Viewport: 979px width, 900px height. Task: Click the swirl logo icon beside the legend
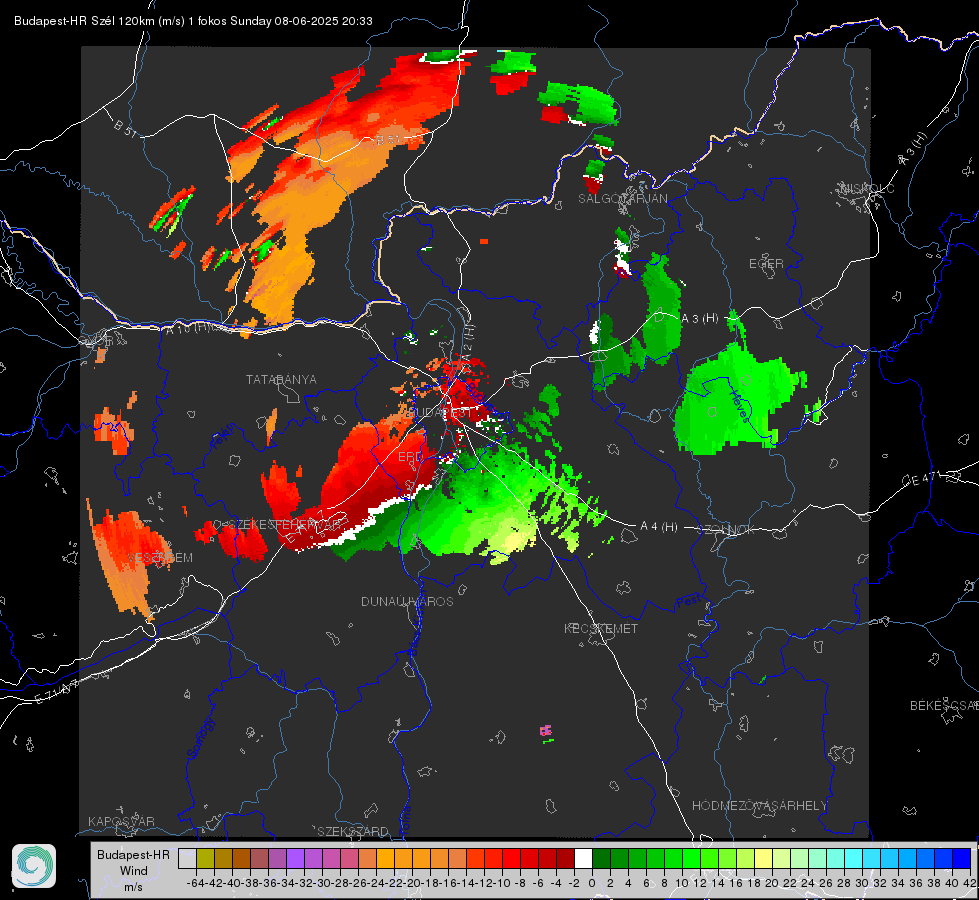point(34,866)
